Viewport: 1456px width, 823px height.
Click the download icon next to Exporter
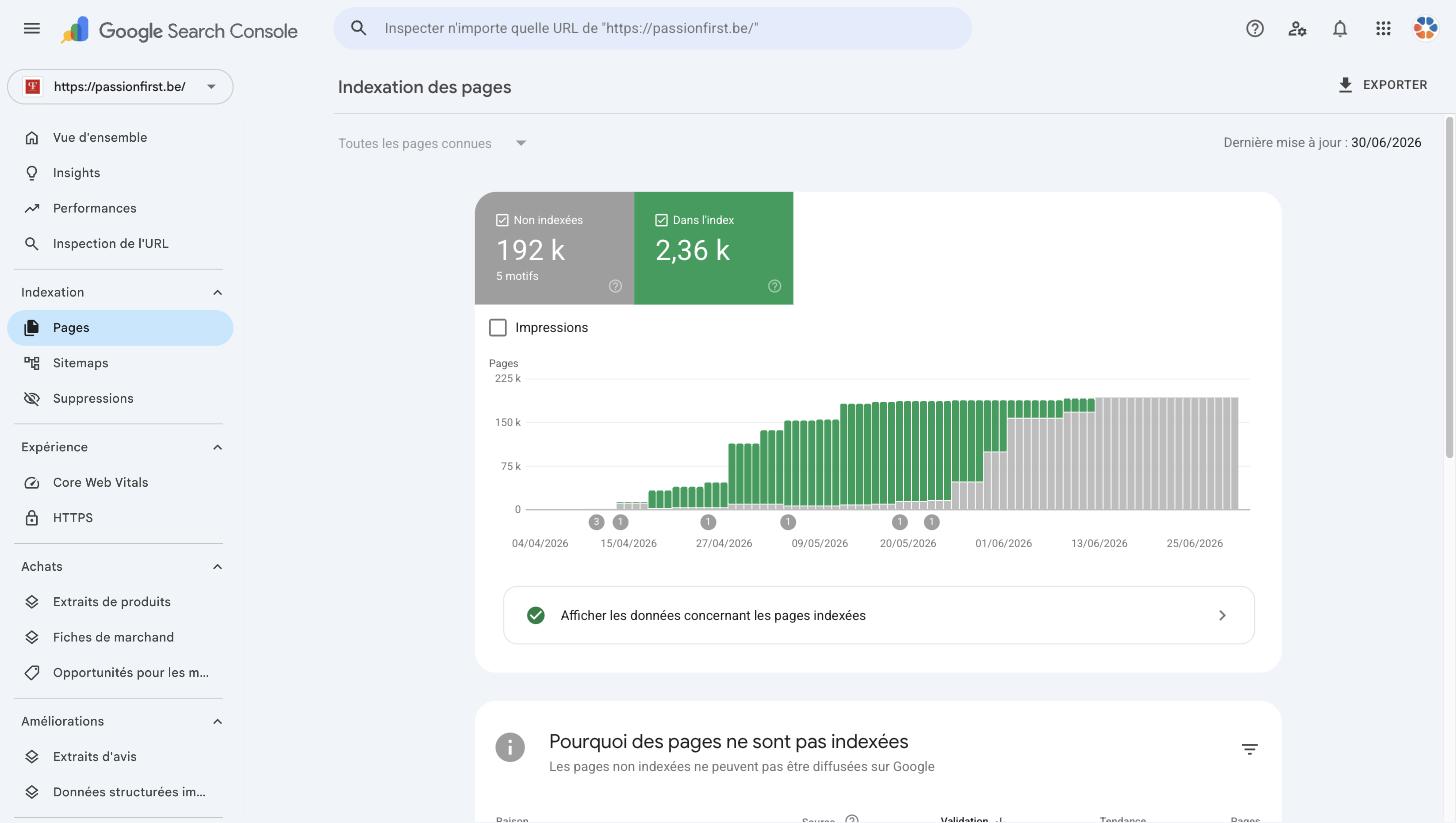pyautogui.click(x=1346, y=85)
